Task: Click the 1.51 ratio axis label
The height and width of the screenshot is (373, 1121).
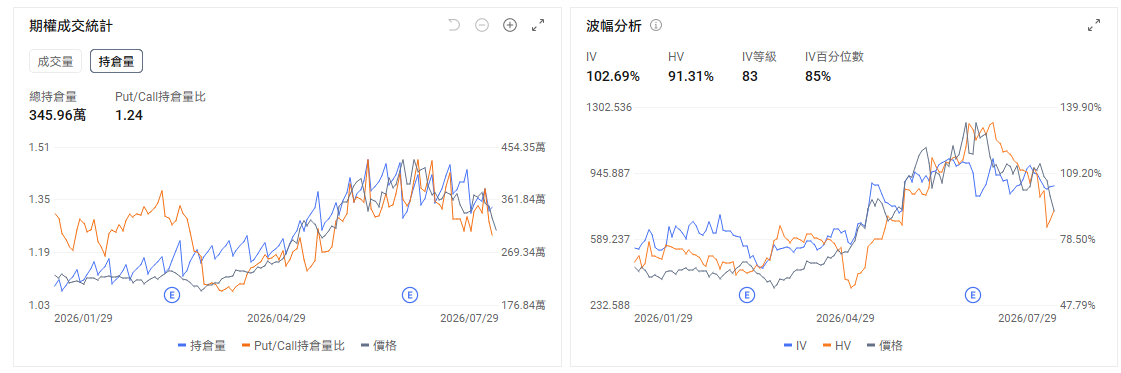Action: 39,147
